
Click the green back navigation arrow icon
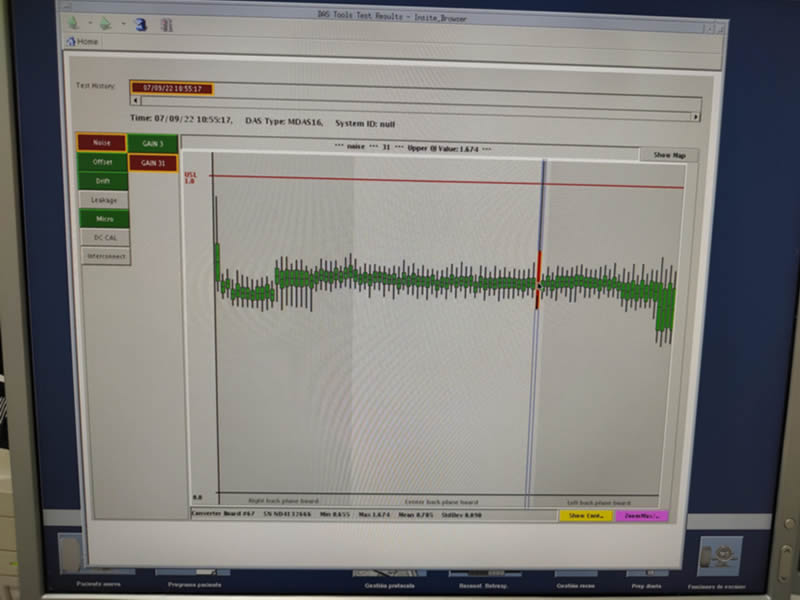(73, 24)
